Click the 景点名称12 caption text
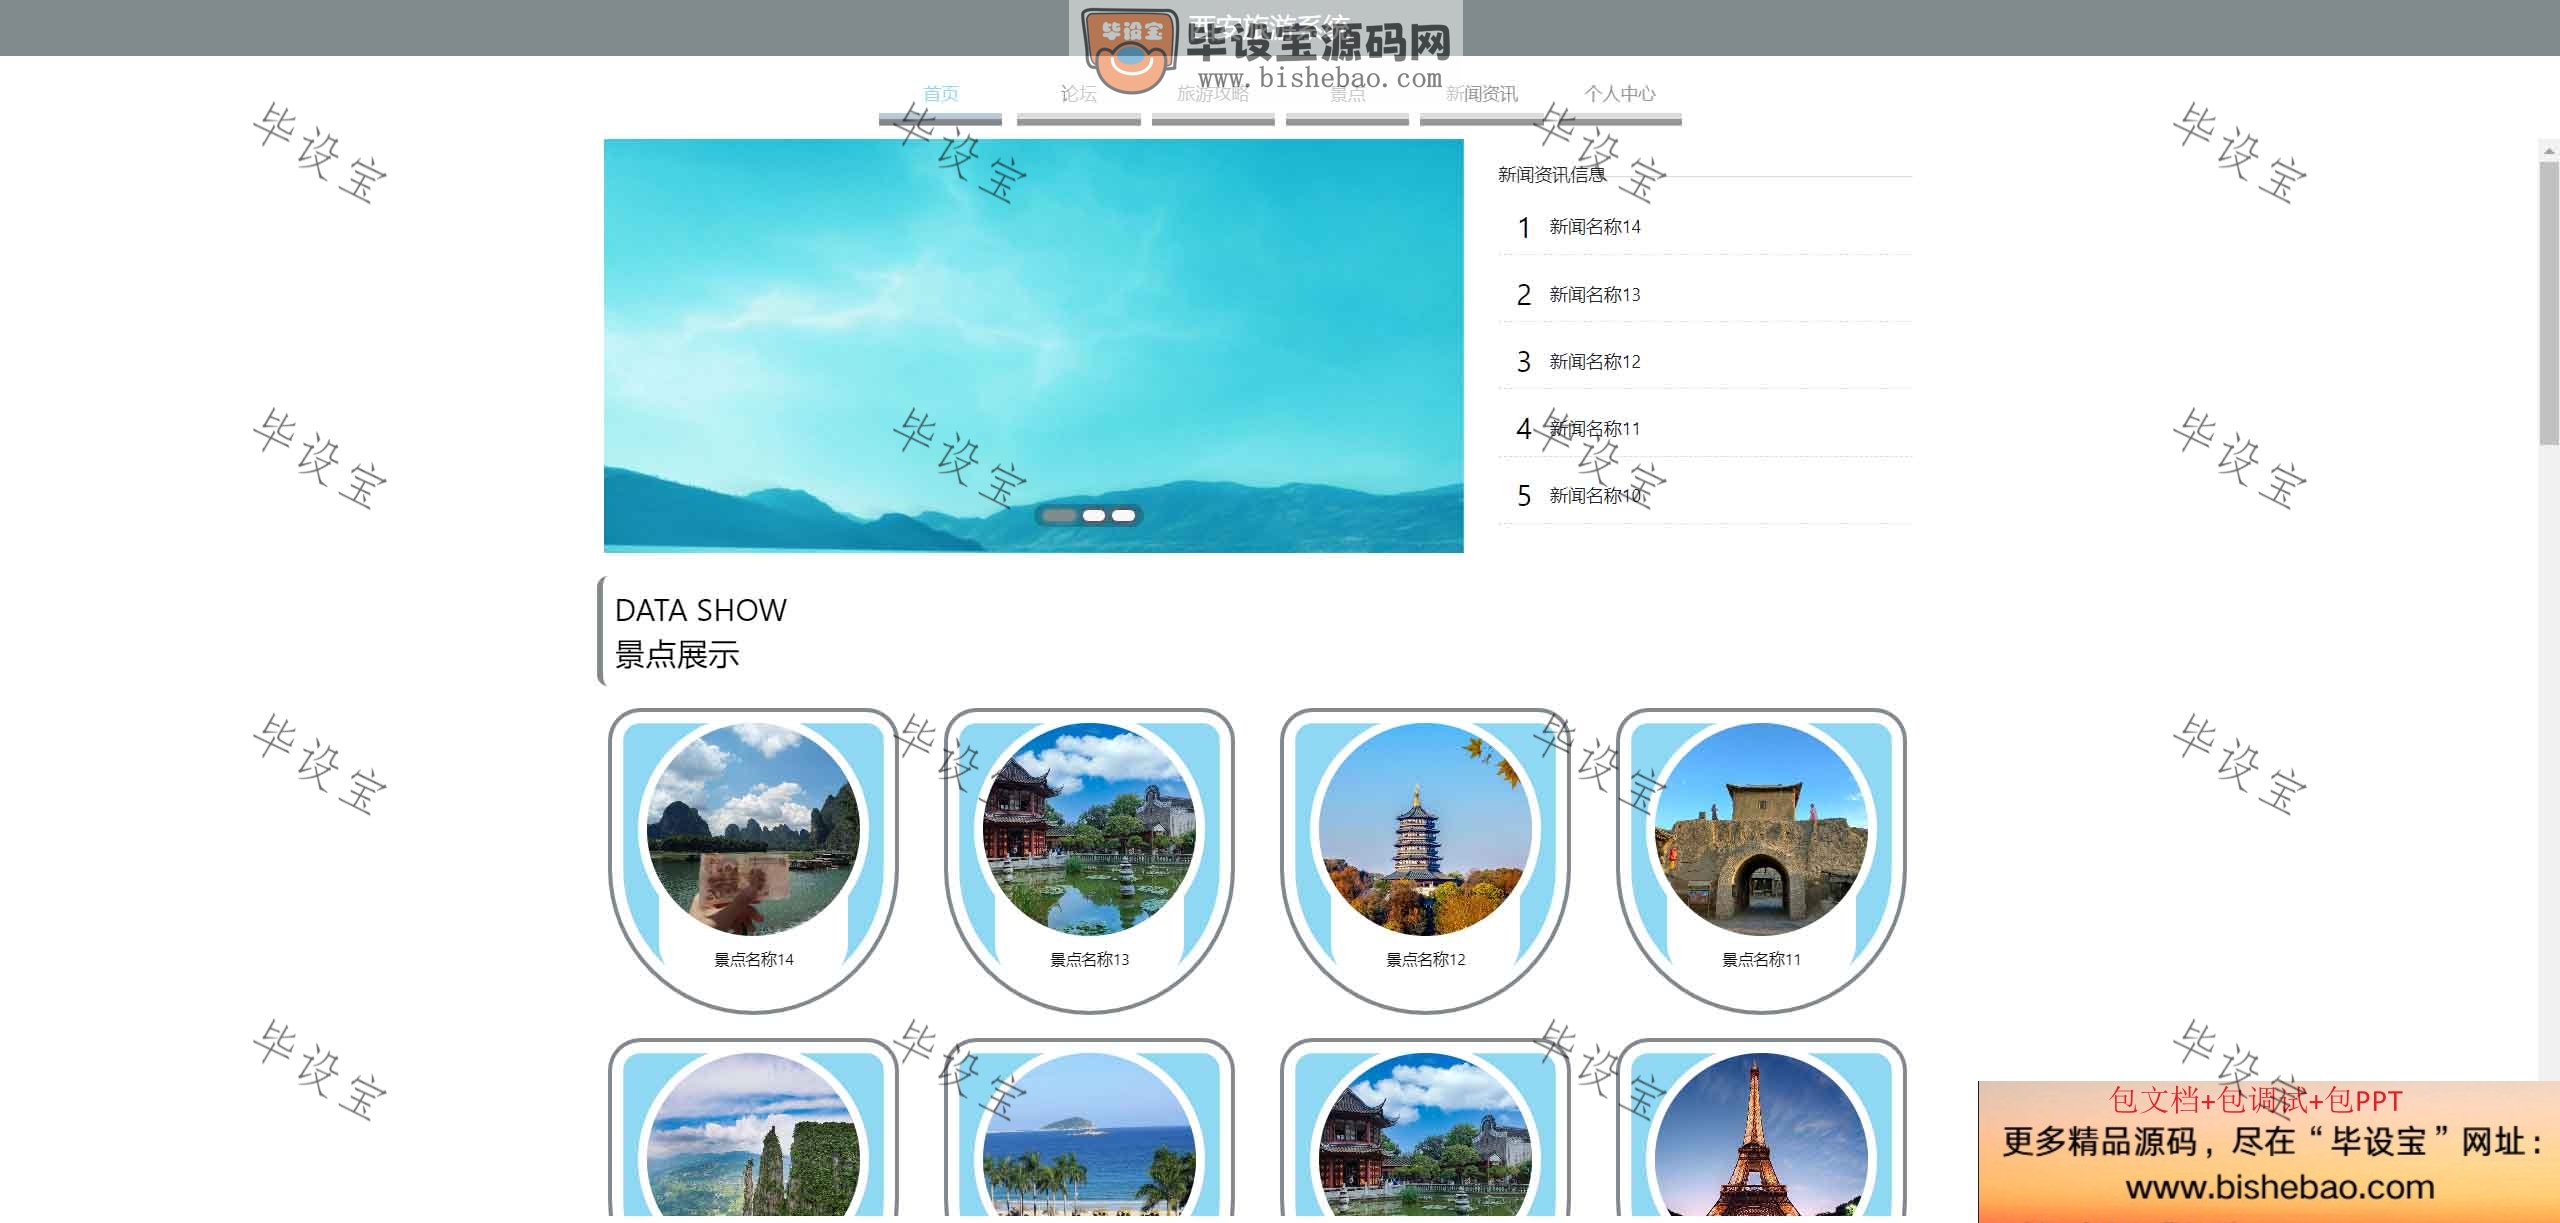2560x1223 pixels. [1425, 959]
